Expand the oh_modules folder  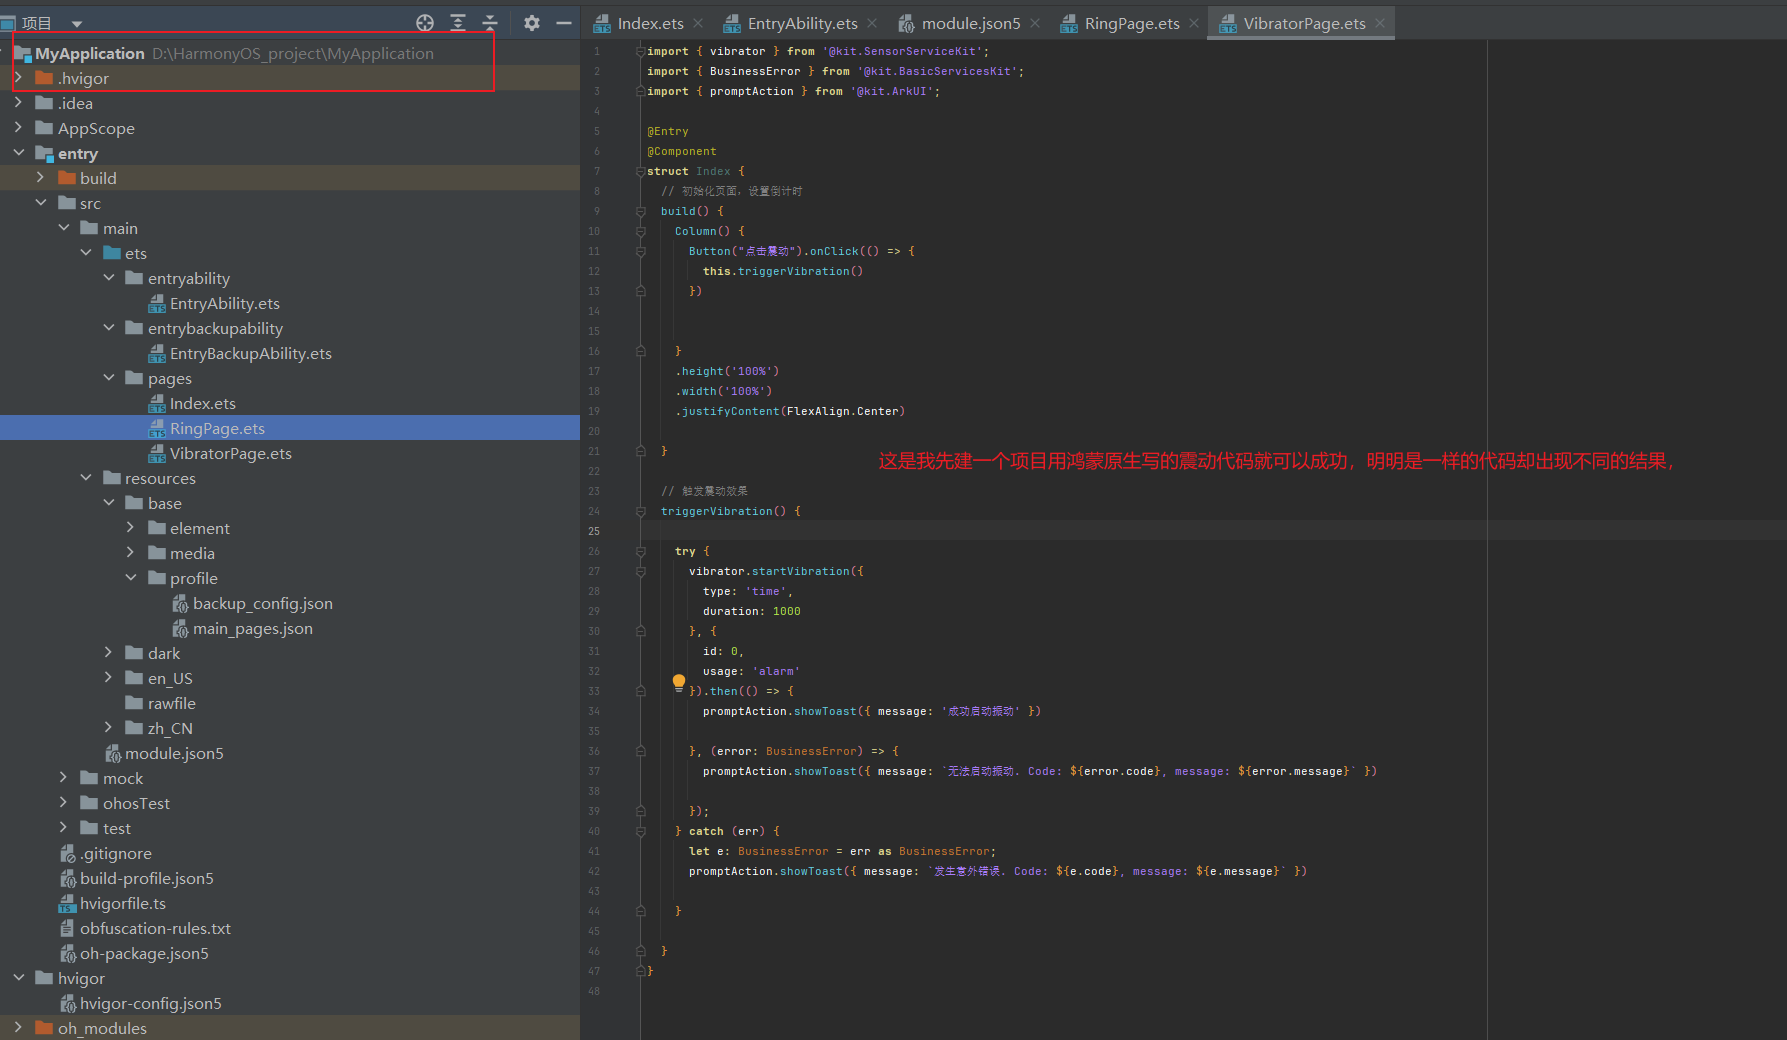pyautogui.click(x=18, y=1028)
